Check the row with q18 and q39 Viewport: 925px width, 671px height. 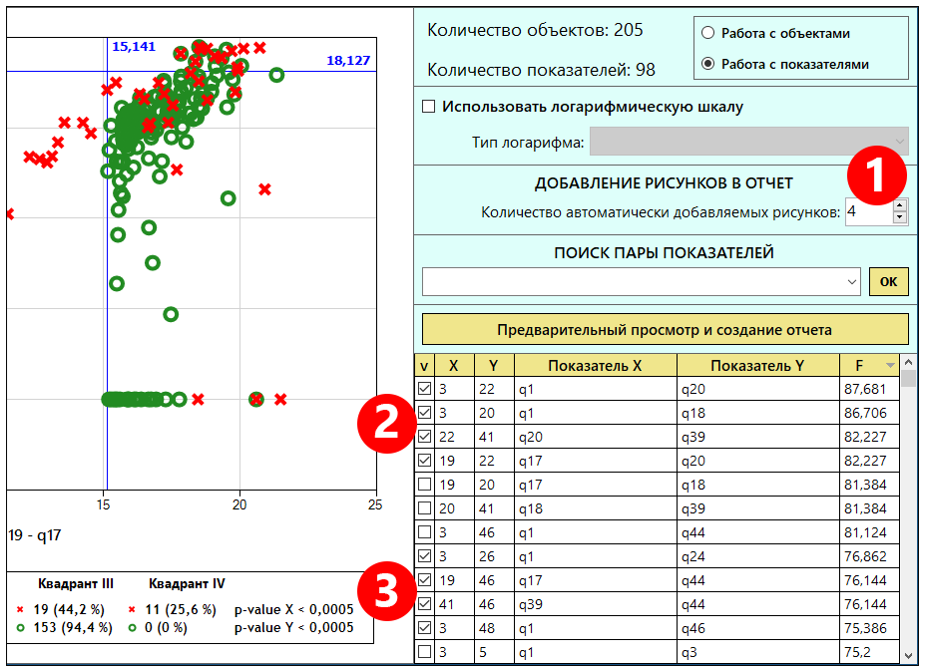pos(424,508)
